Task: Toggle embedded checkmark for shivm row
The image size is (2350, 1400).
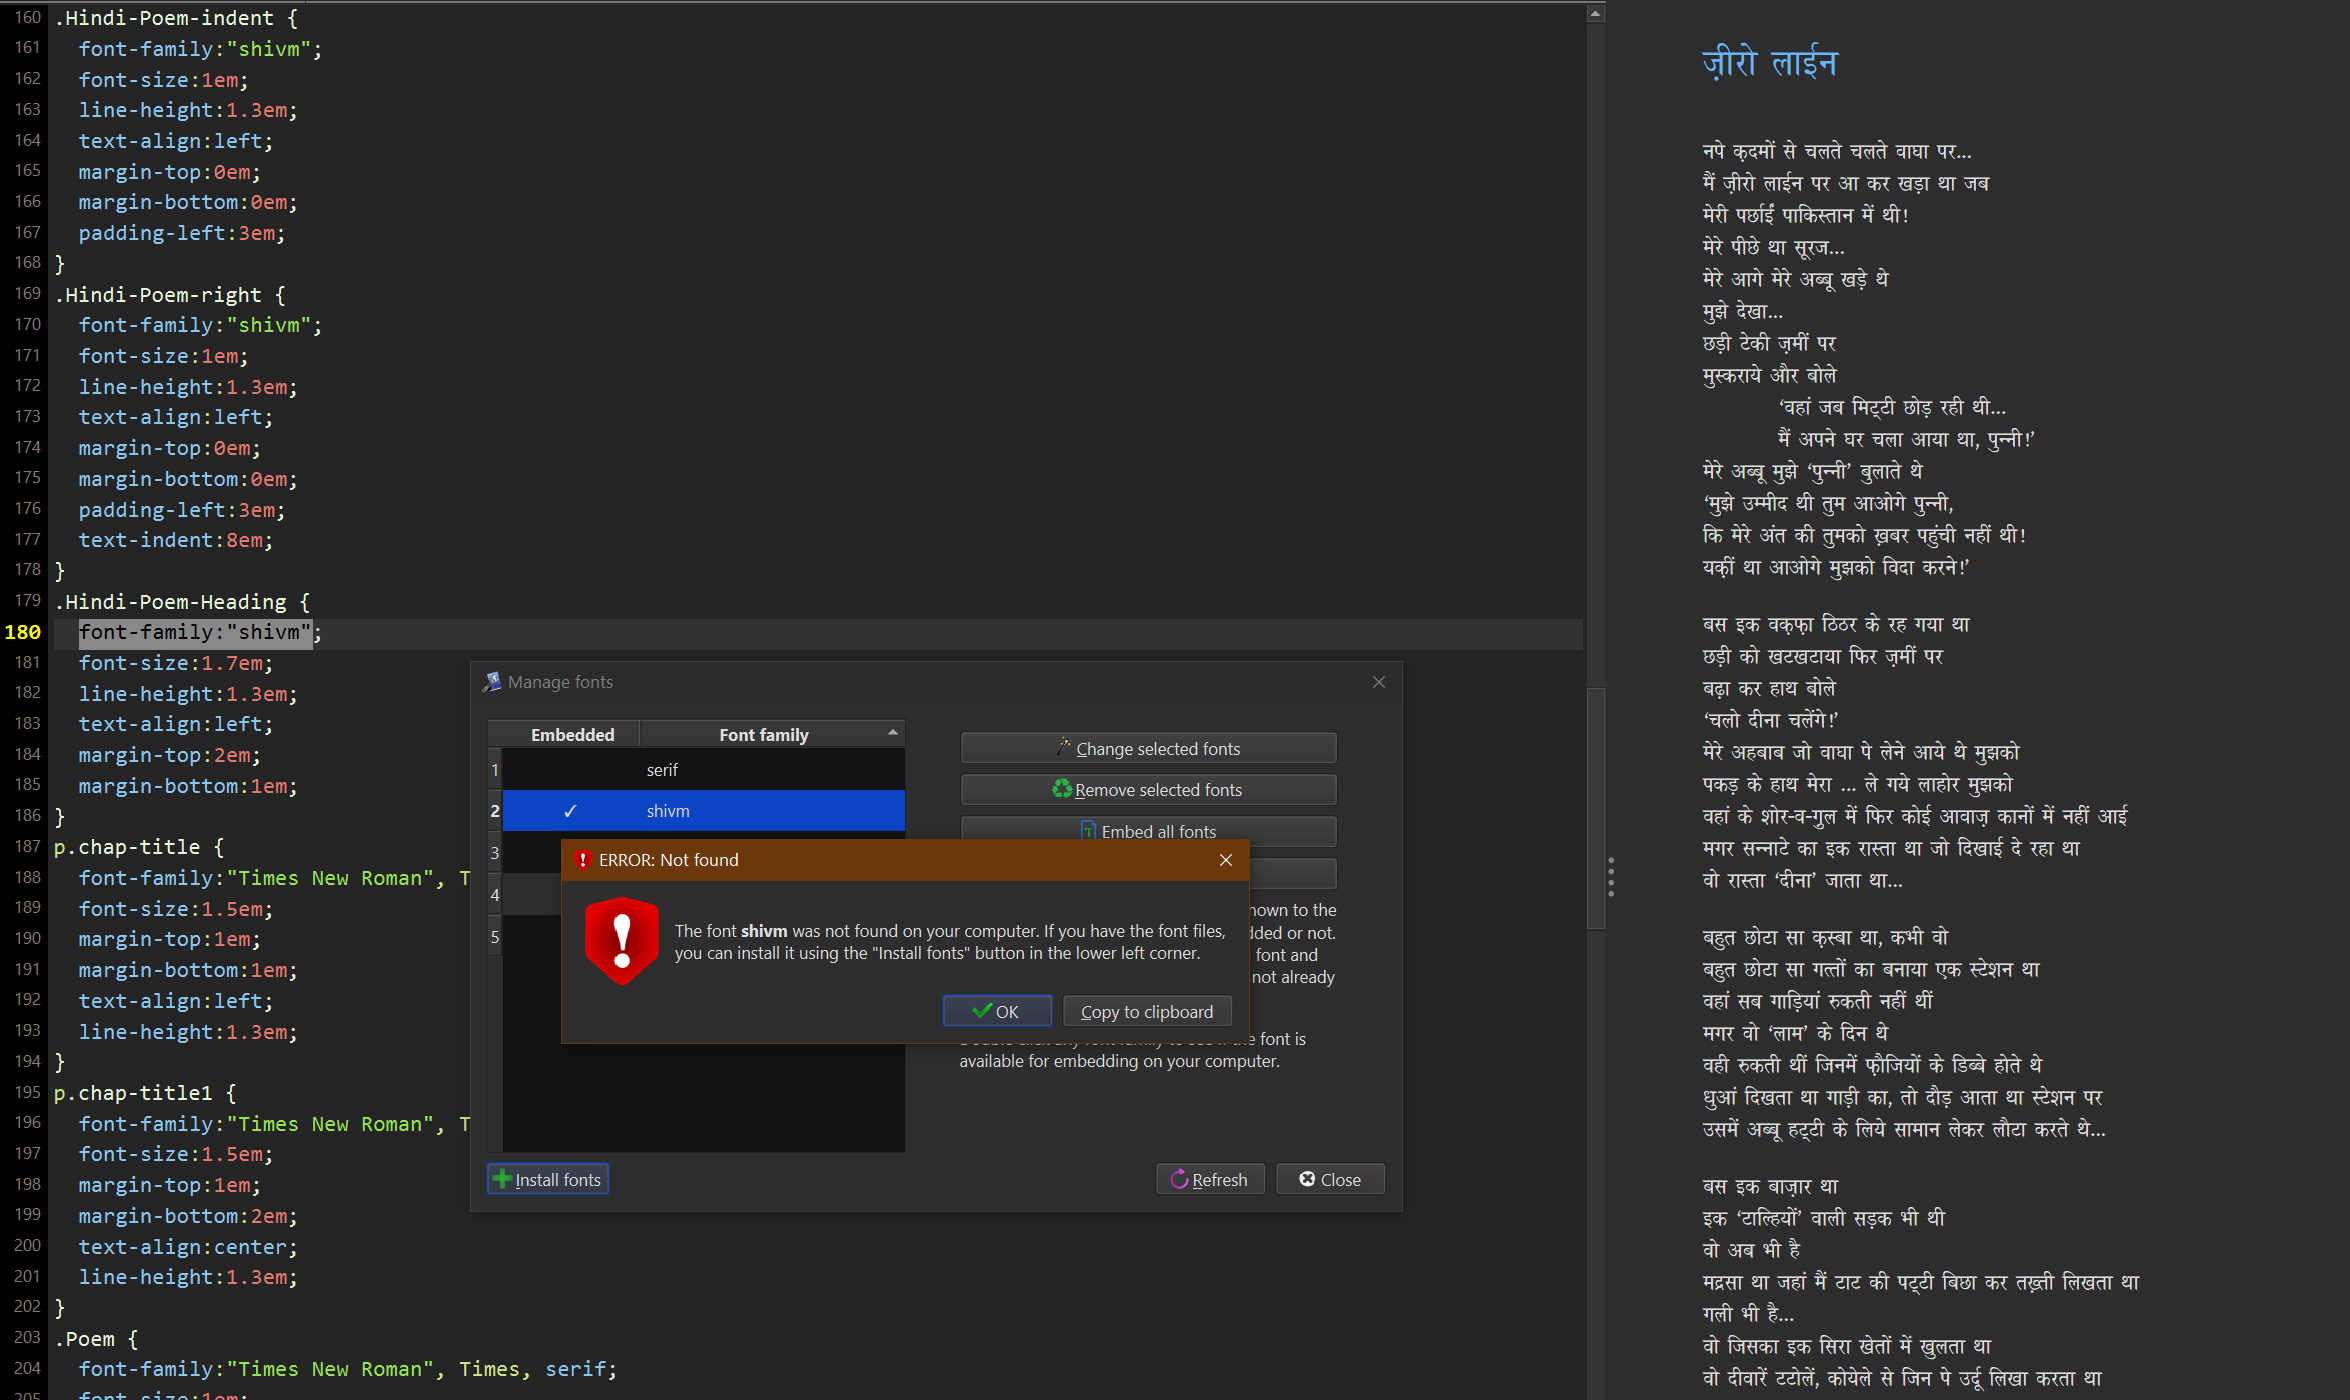Action: [x=570, y=811]
